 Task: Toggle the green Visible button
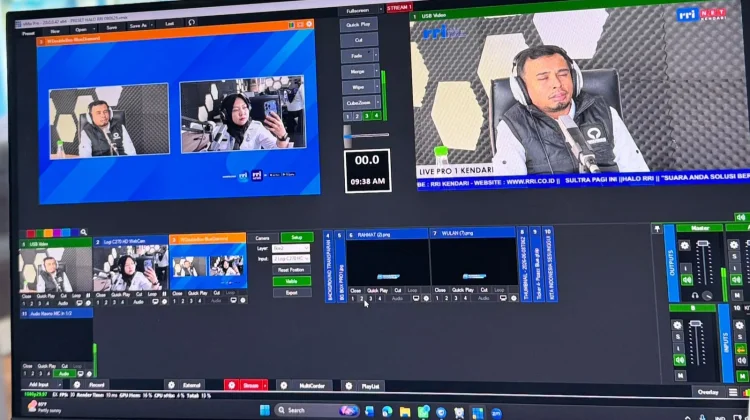[x=292, y=281]
